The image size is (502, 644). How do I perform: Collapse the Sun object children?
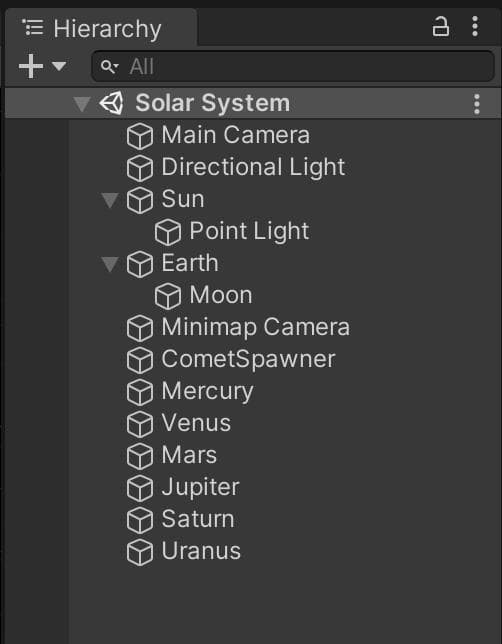(x=110, y=200)
